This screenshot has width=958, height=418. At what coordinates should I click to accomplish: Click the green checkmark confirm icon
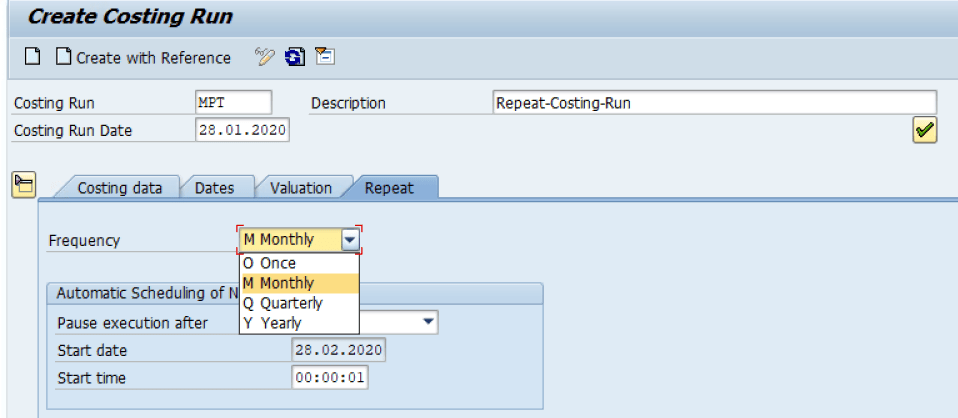[924, 130]
